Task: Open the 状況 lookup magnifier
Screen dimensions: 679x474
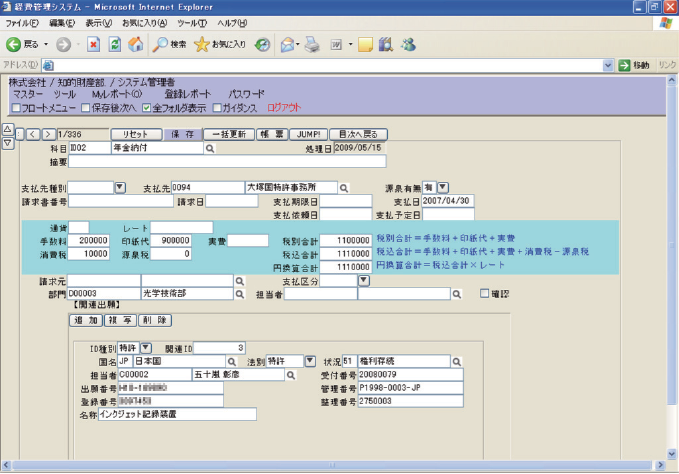Action: (x=456, y=361)
